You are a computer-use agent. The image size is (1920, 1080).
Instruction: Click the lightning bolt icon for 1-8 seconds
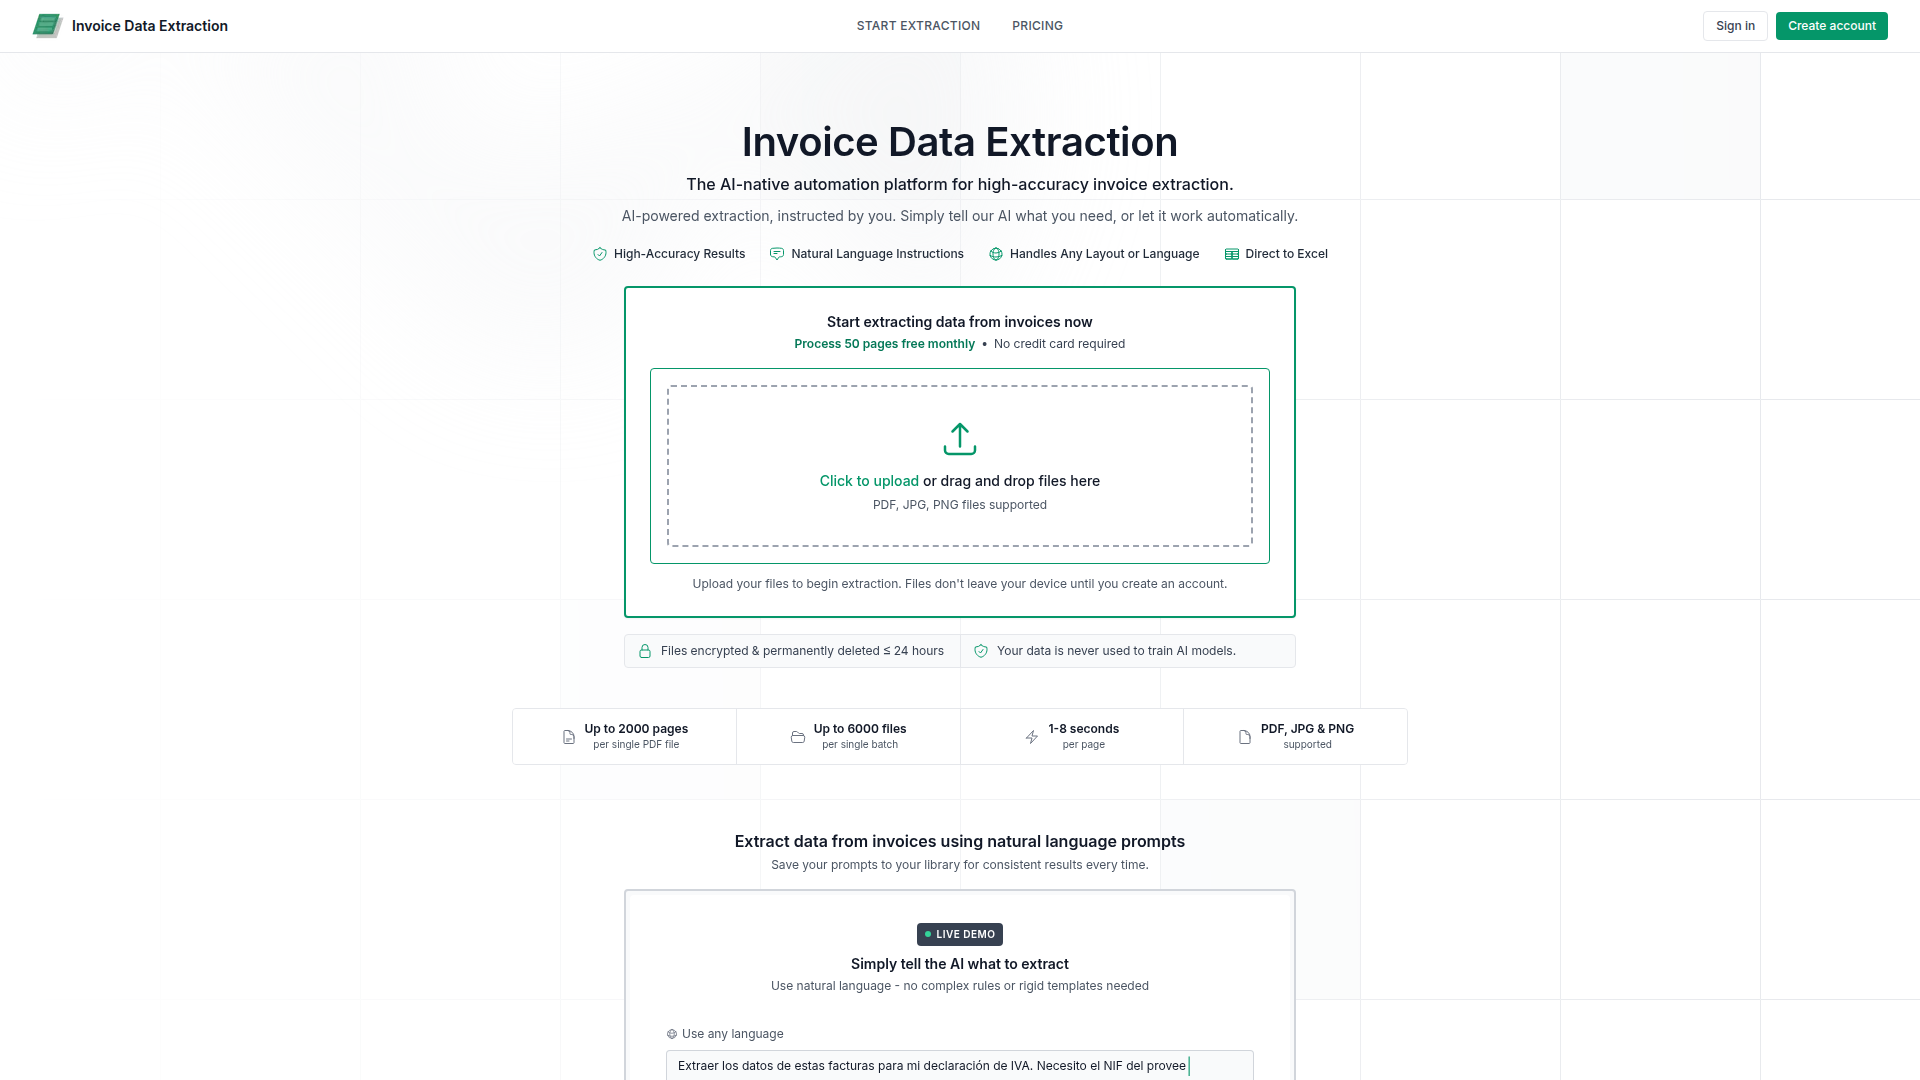coord(1032,737)
